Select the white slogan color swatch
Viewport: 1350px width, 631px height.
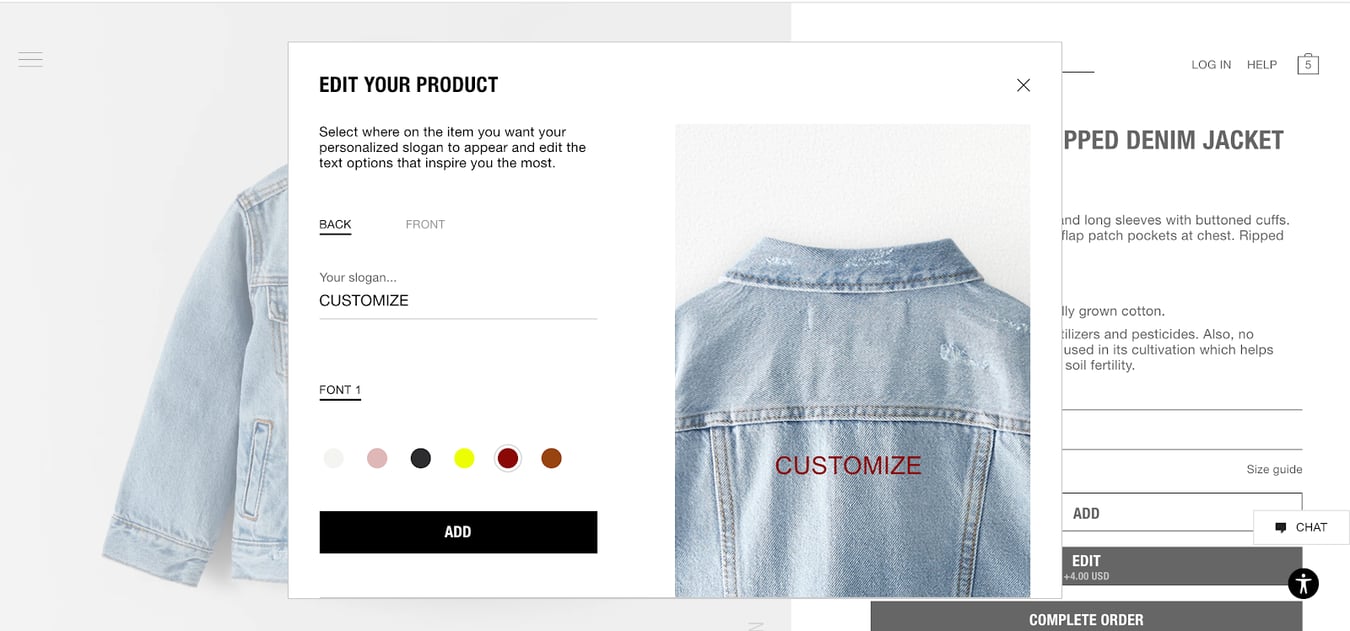[x=333, y=458]
